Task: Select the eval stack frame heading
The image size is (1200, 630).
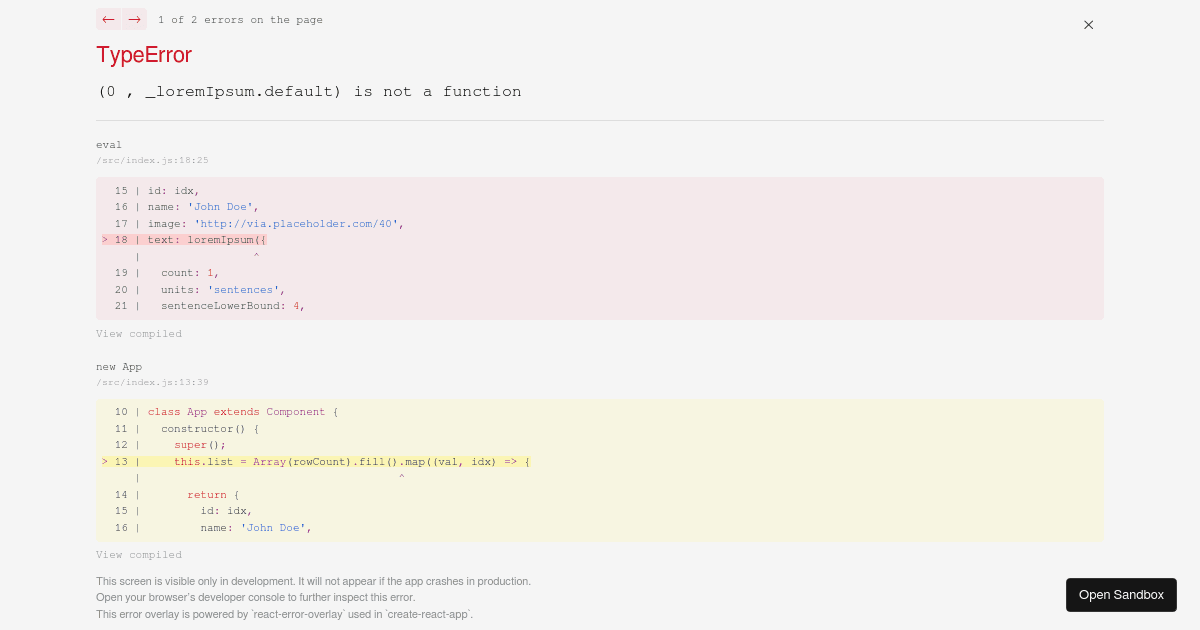Action: pos(109,144)
